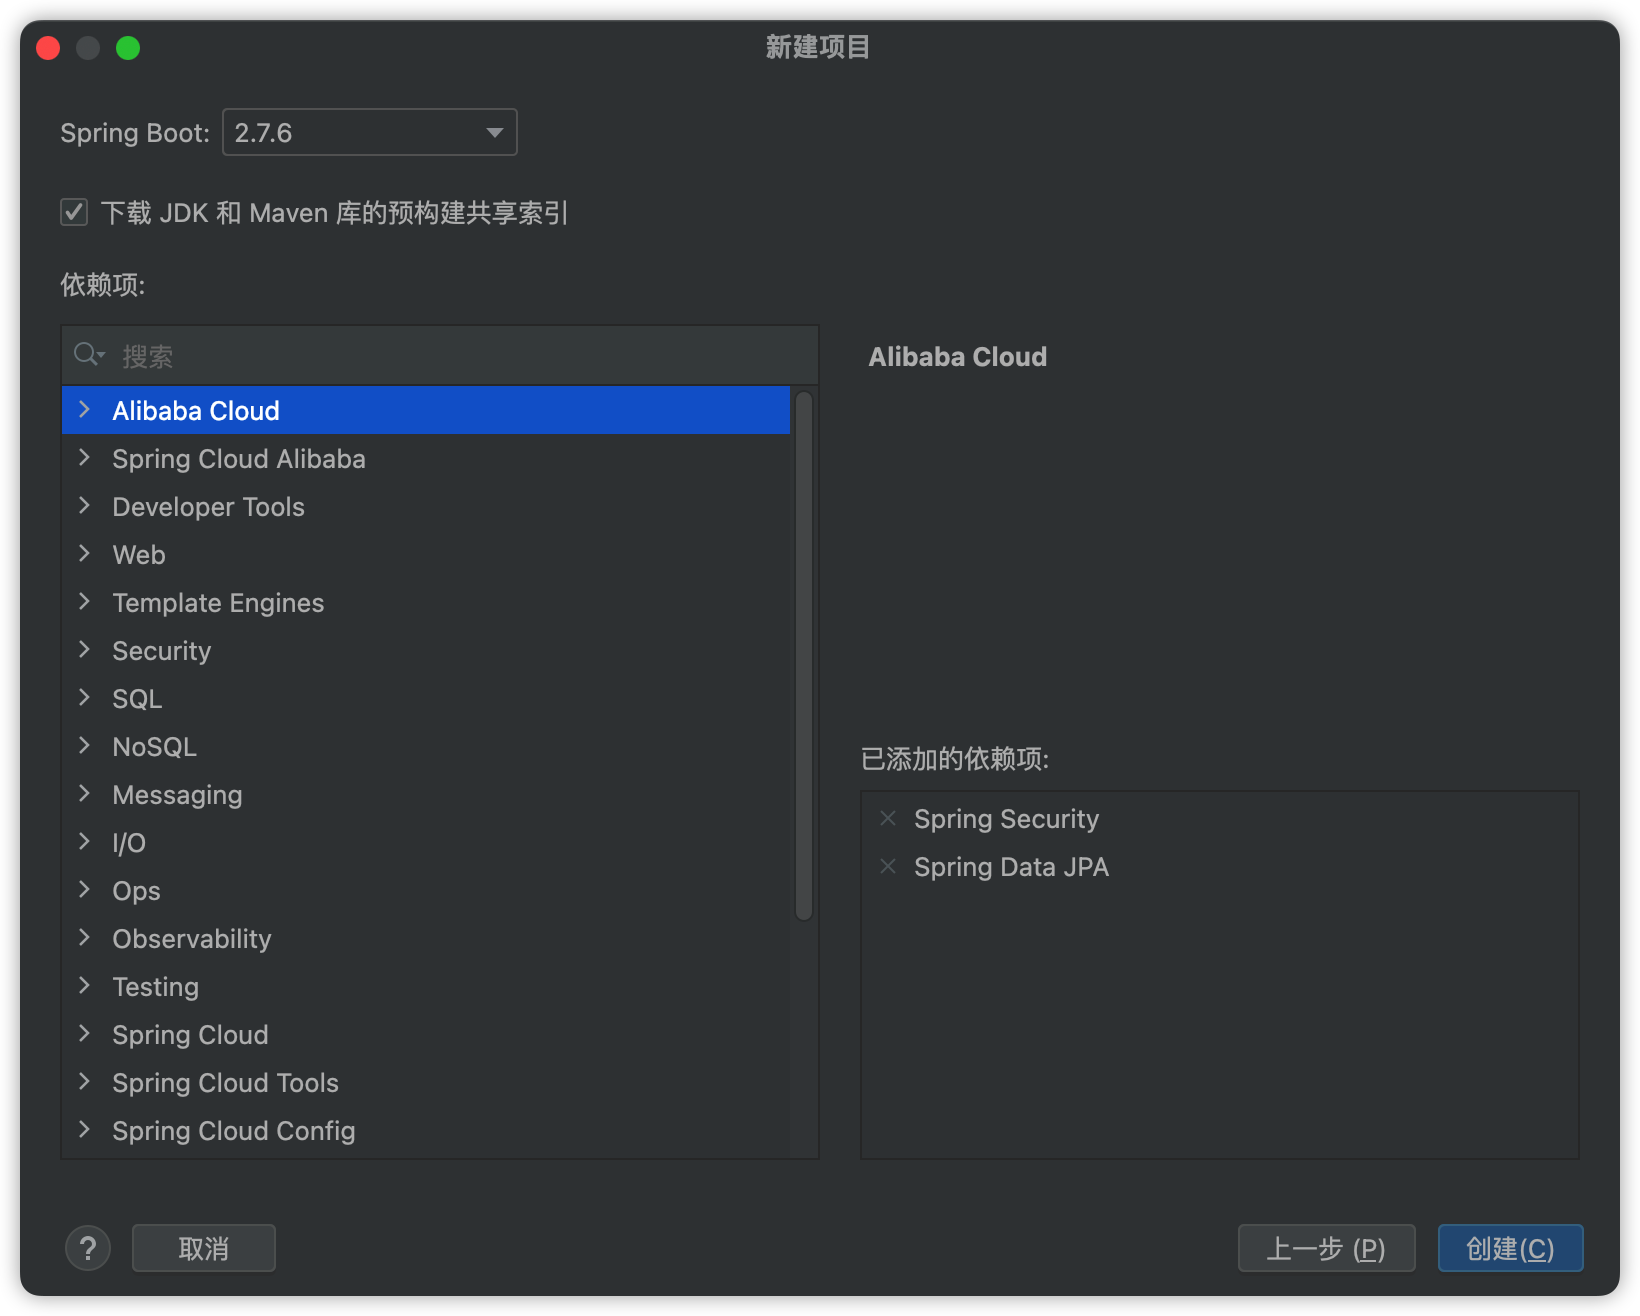Expand the Testing category chevron

[85, 986]
